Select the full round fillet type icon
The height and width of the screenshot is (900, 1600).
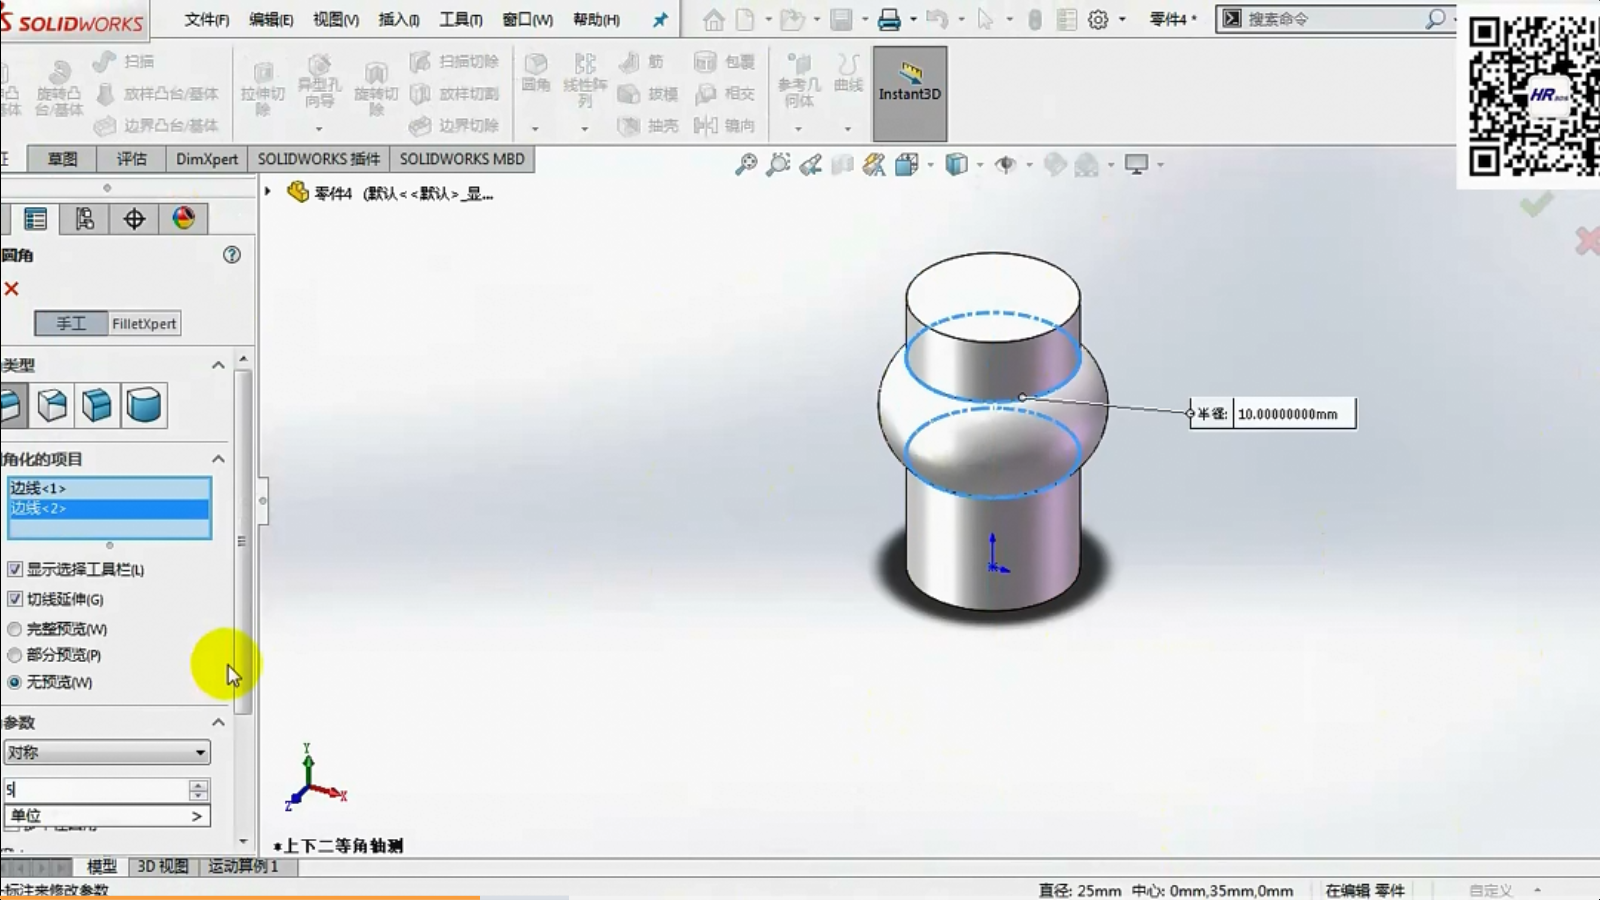144,405
